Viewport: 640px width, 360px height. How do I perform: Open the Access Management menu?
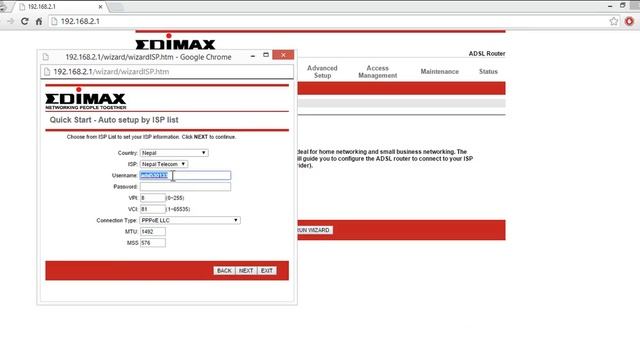pyautogui.click(x=378, y=71)
